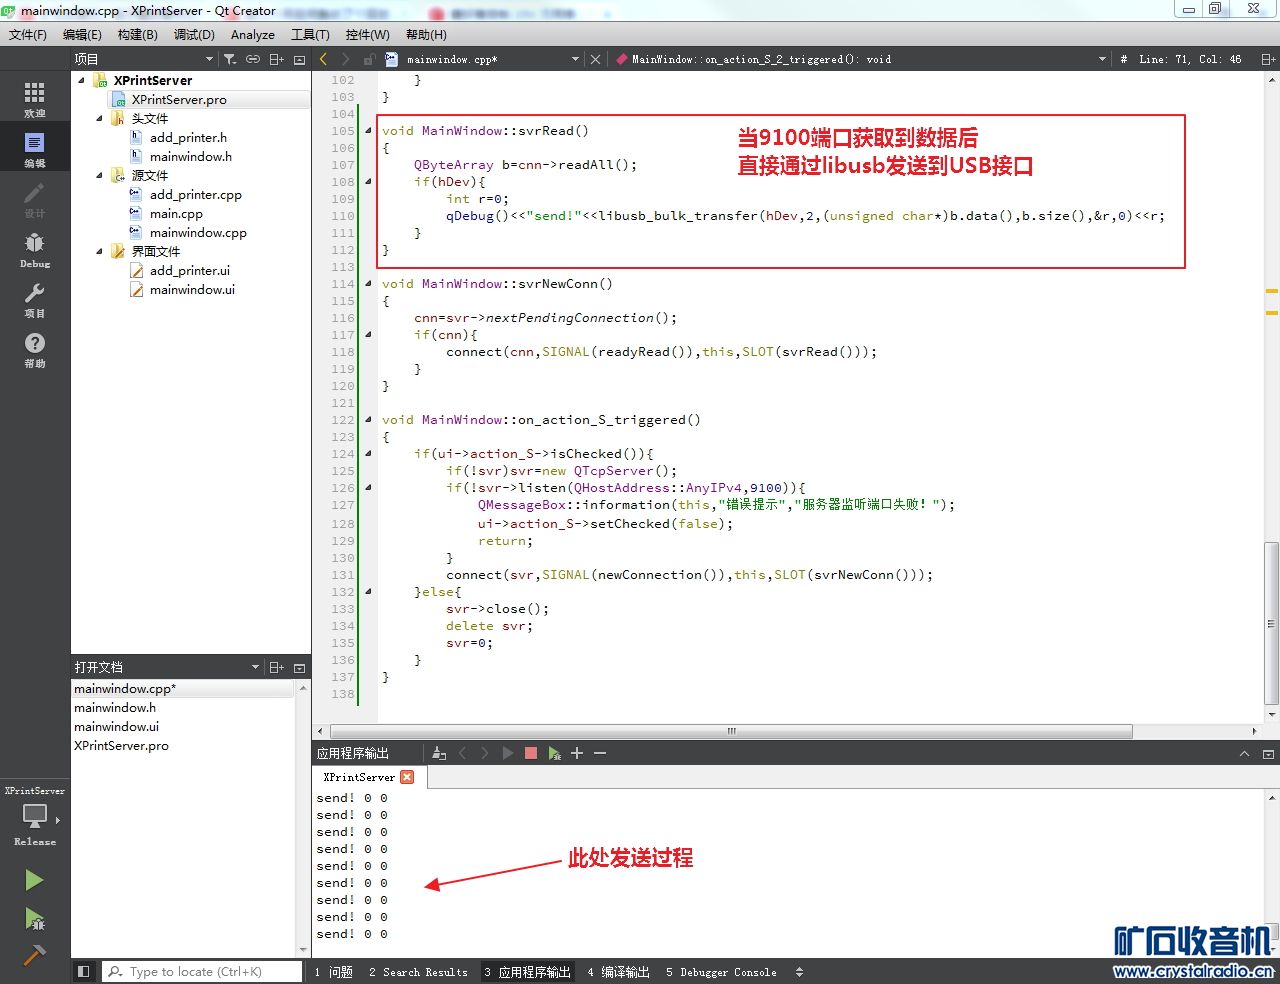Viewport: 1280px width, 984px height.
Task: Show the 2 Search Results pane
Action: coord(418,971)
